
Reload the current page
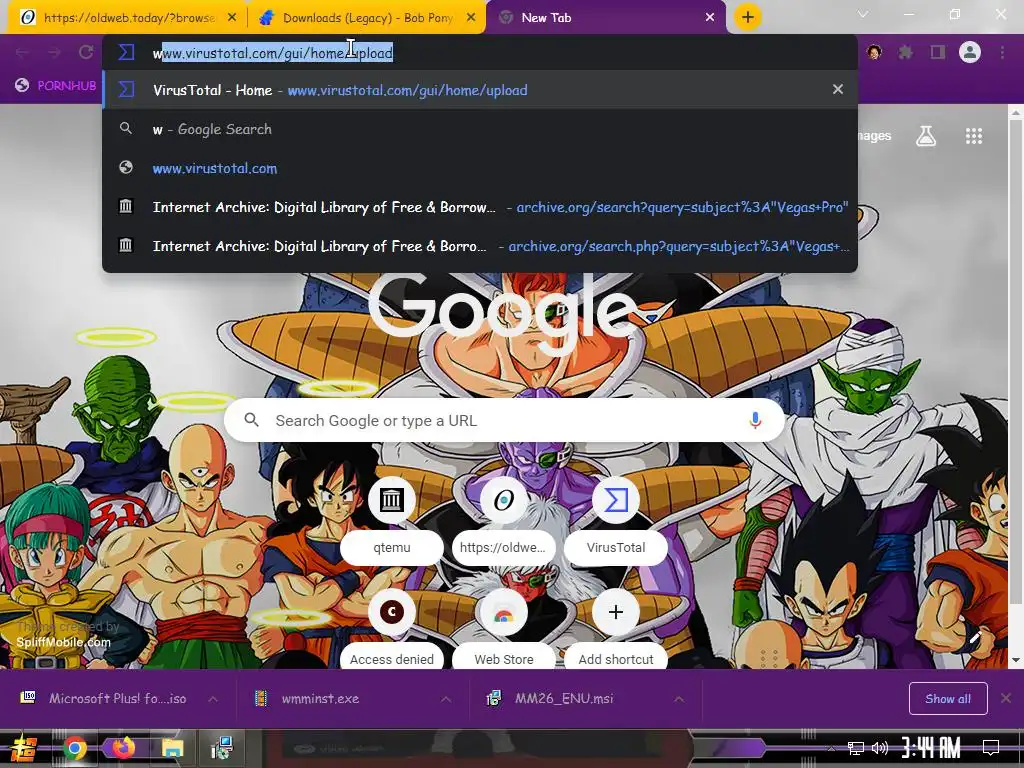(86, 52)
